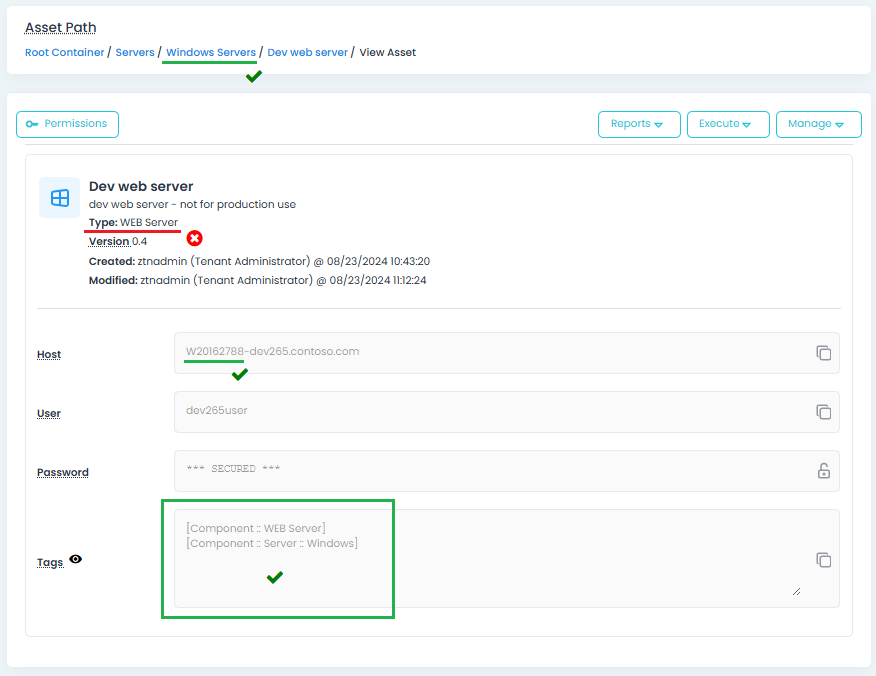Click the Windows asset type icon
This screenshot has height=676, width=876.
pyautogui.click(x=59, y=198)
